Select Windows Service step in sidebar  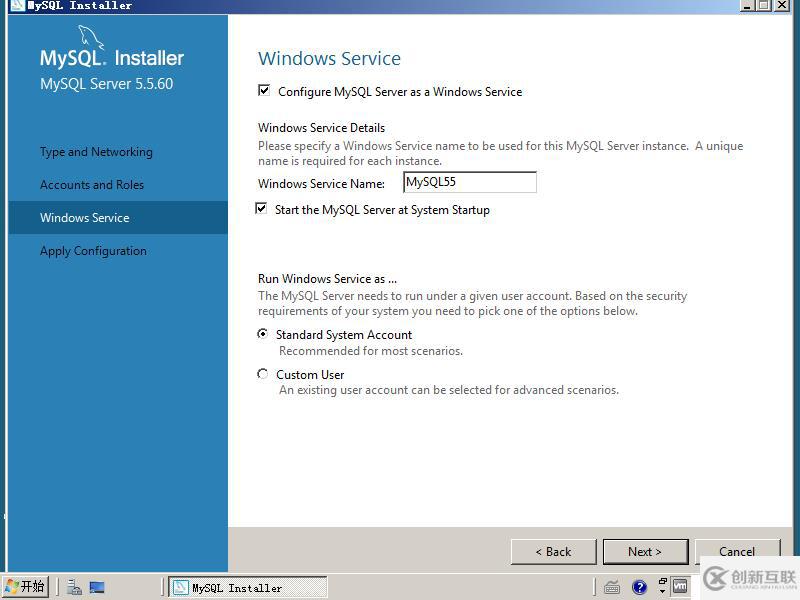[x=118, y=218]
